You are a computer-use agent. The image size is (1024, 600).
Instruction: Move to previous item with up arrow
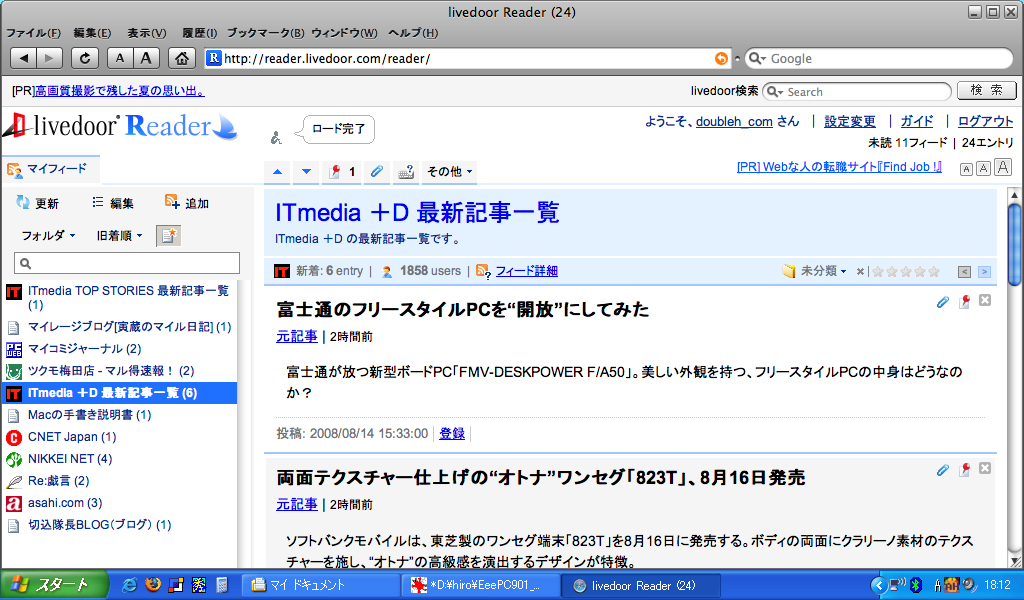[x=278, y=172]
